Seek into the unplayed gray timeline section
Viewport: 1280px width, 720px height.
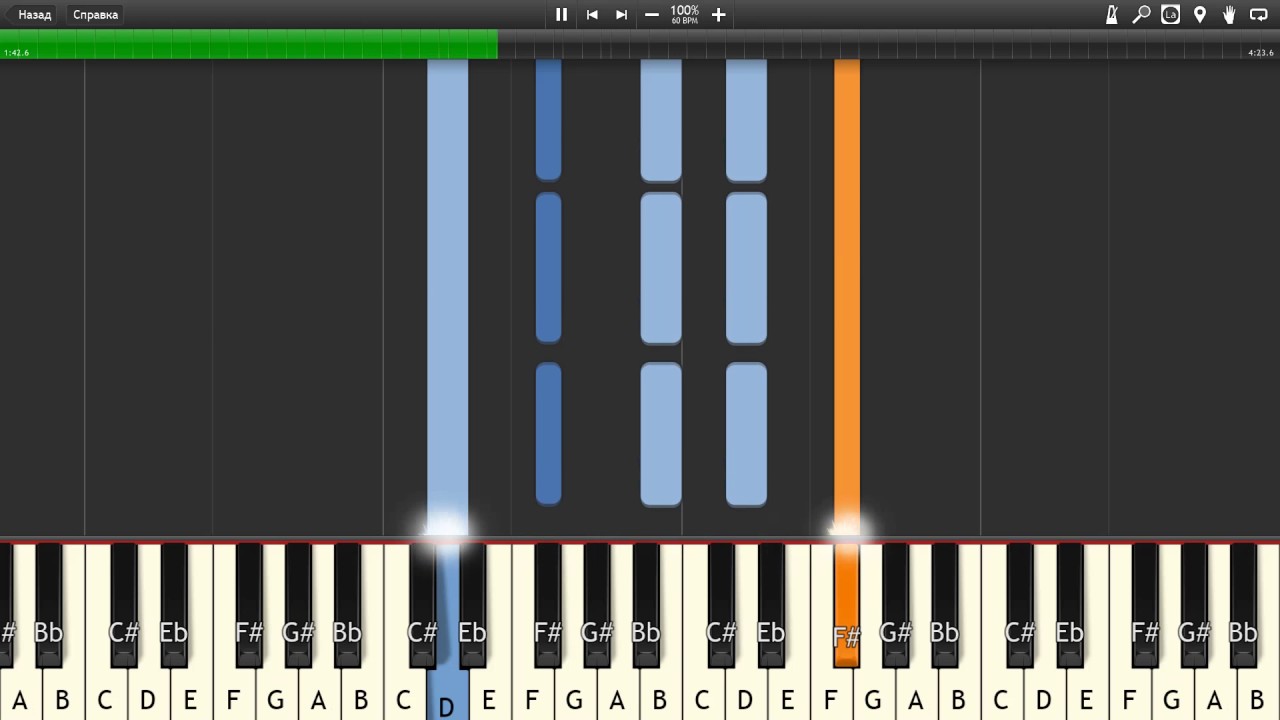(889, 44)
